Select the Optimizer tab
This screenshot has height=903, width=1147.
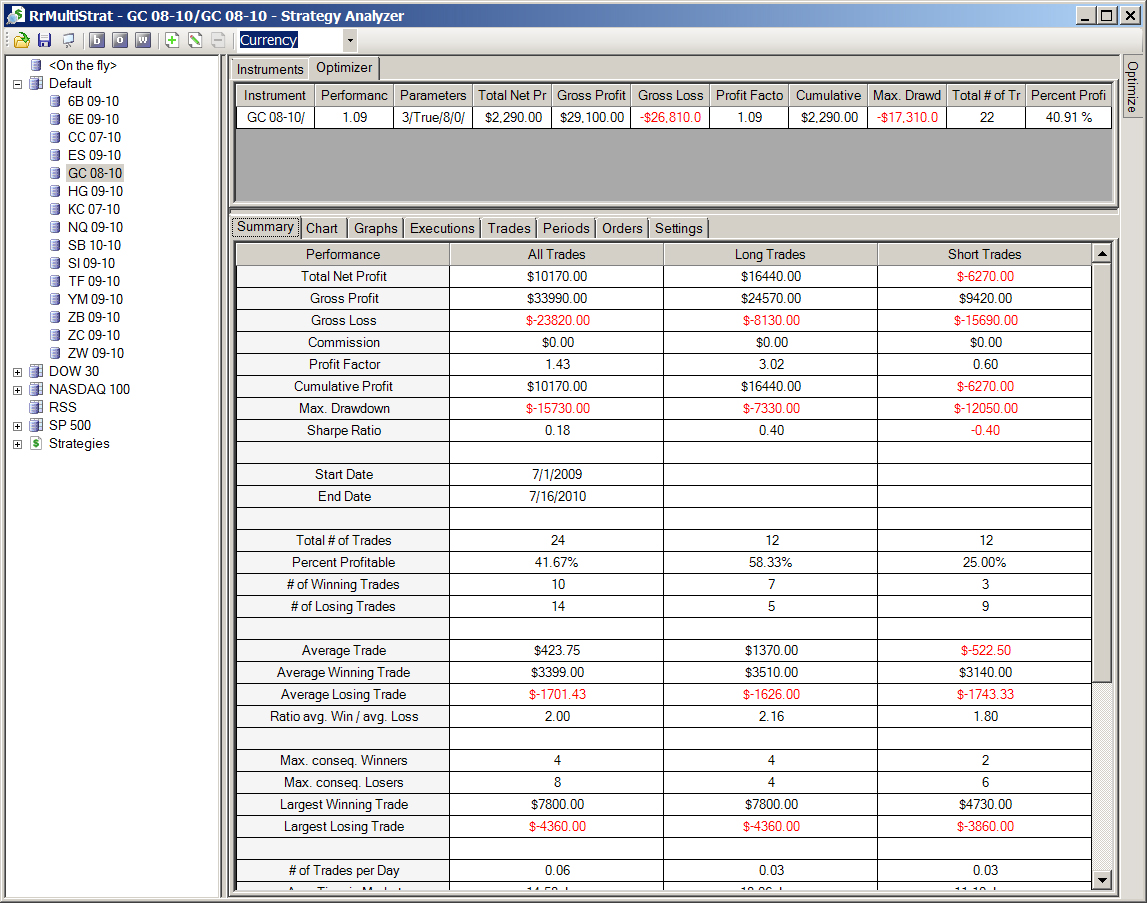tap(344, 68)
